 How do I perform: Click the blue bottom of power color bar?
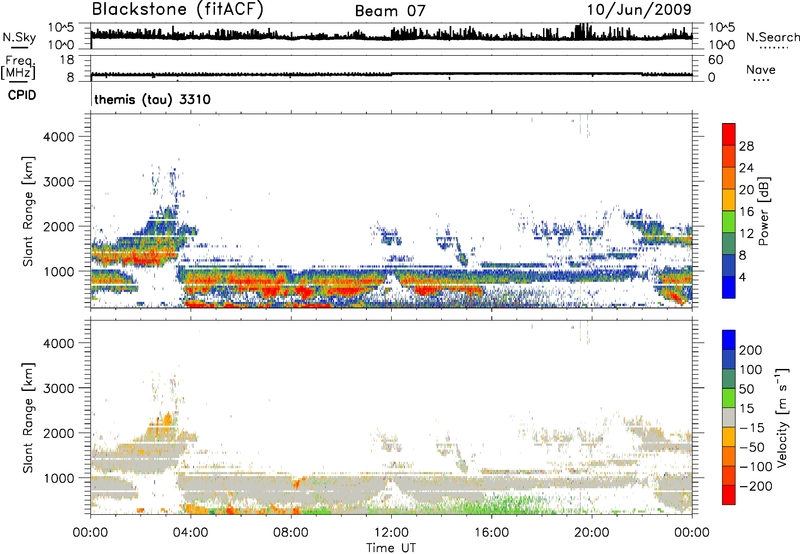pos(729,287)
